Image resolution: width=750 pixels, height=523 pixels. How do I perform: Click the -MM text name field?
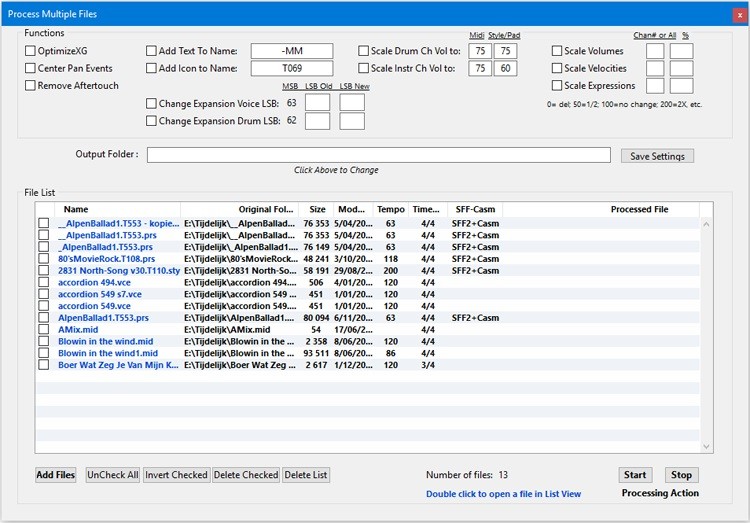pos(292,51)
